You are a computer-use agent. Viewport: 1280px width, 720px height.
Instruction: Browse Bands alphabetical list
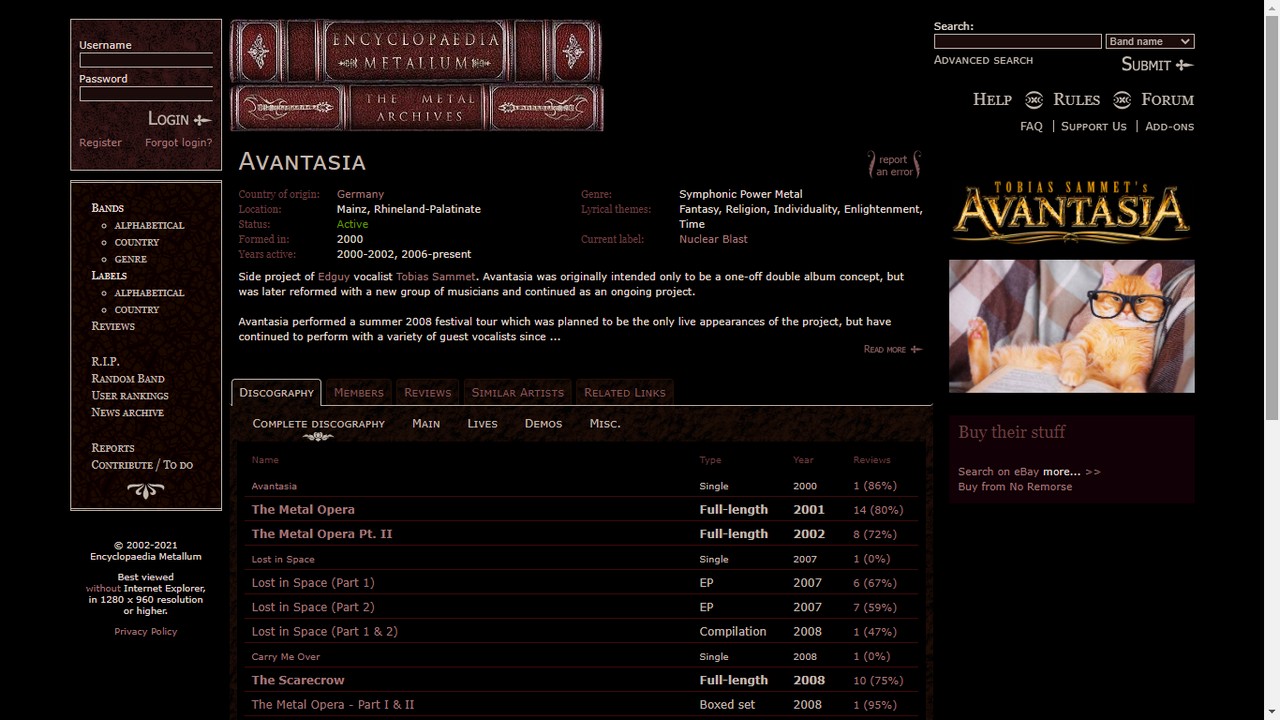click(x=149, y=225)
